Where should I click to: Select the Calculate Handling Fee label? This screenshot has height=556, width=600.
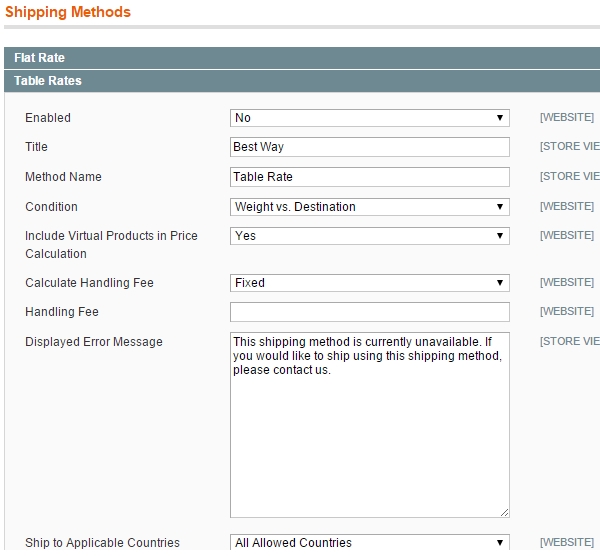click(89, 283)
